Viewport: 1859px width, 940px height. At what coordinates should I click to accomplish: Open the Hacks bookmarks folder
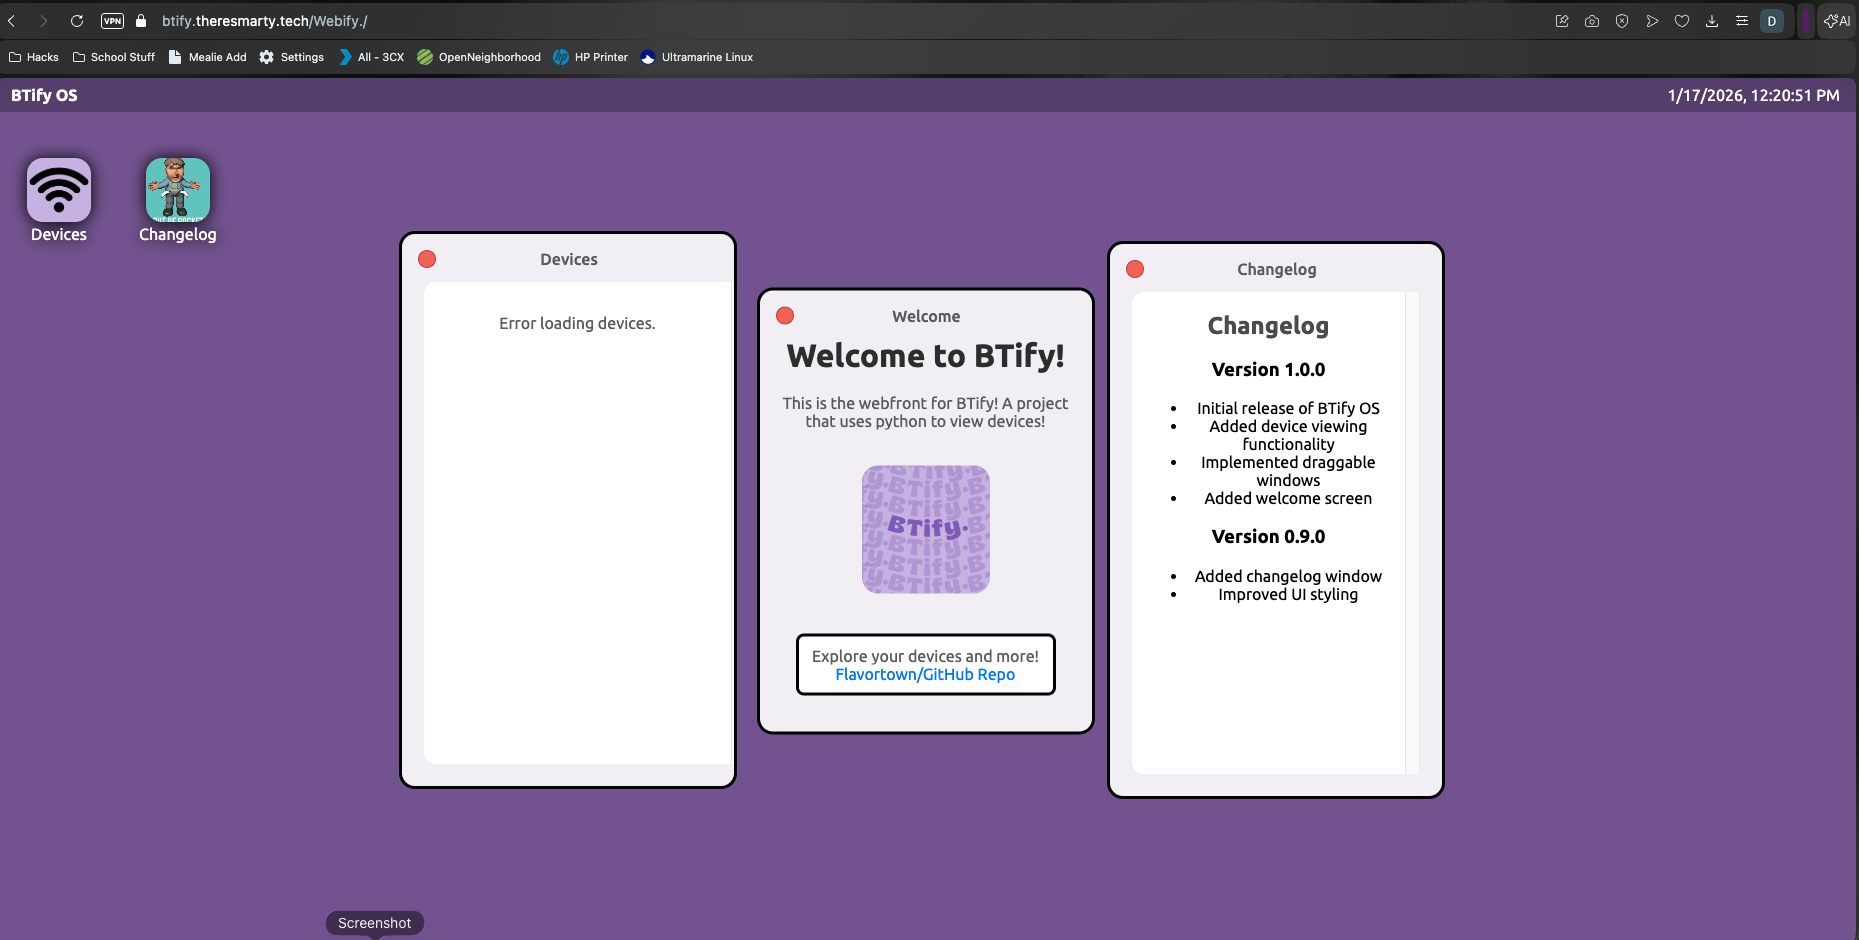34,57
